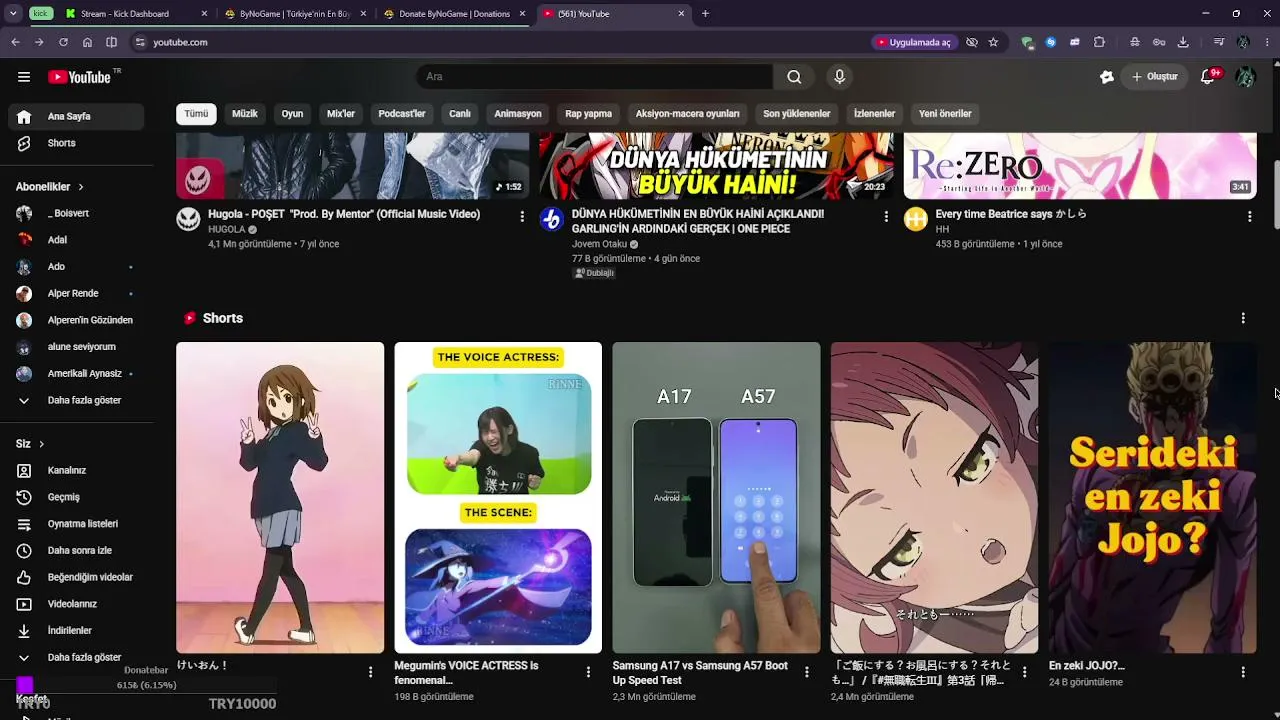Open the Siz section chevron

(41, 444)
